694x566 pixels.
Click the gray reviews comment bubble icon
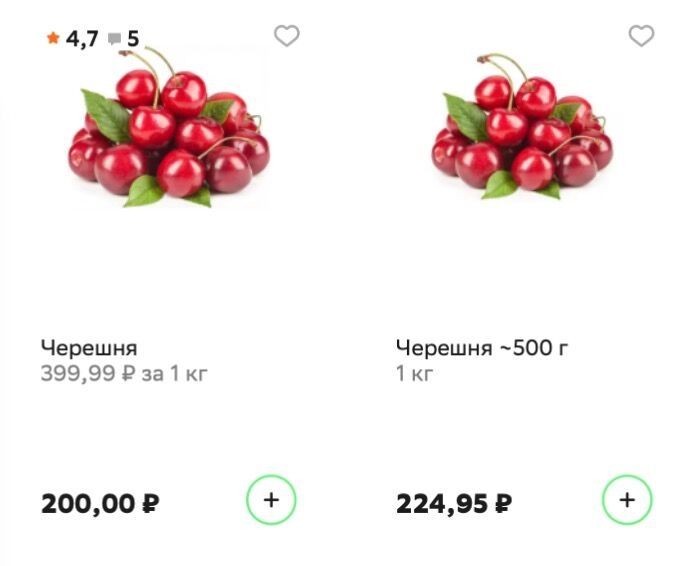114,40
